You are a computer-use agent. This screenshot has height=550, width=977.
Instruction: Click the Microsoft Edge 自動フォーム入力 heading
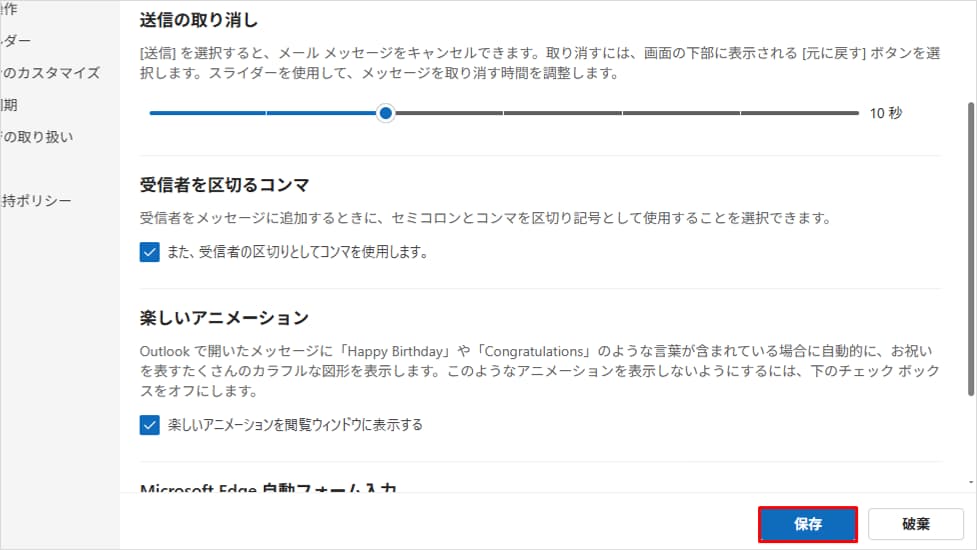tap(268, 487)
